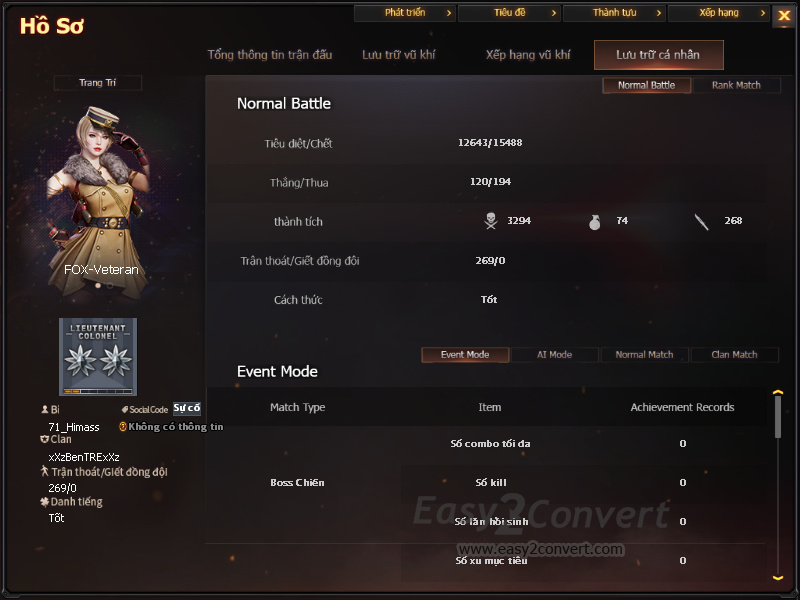Click the Event Mode list scrollbar down arrow
Image resolution: width=800 pixels, height=600 pixels.
click(778, 578)
